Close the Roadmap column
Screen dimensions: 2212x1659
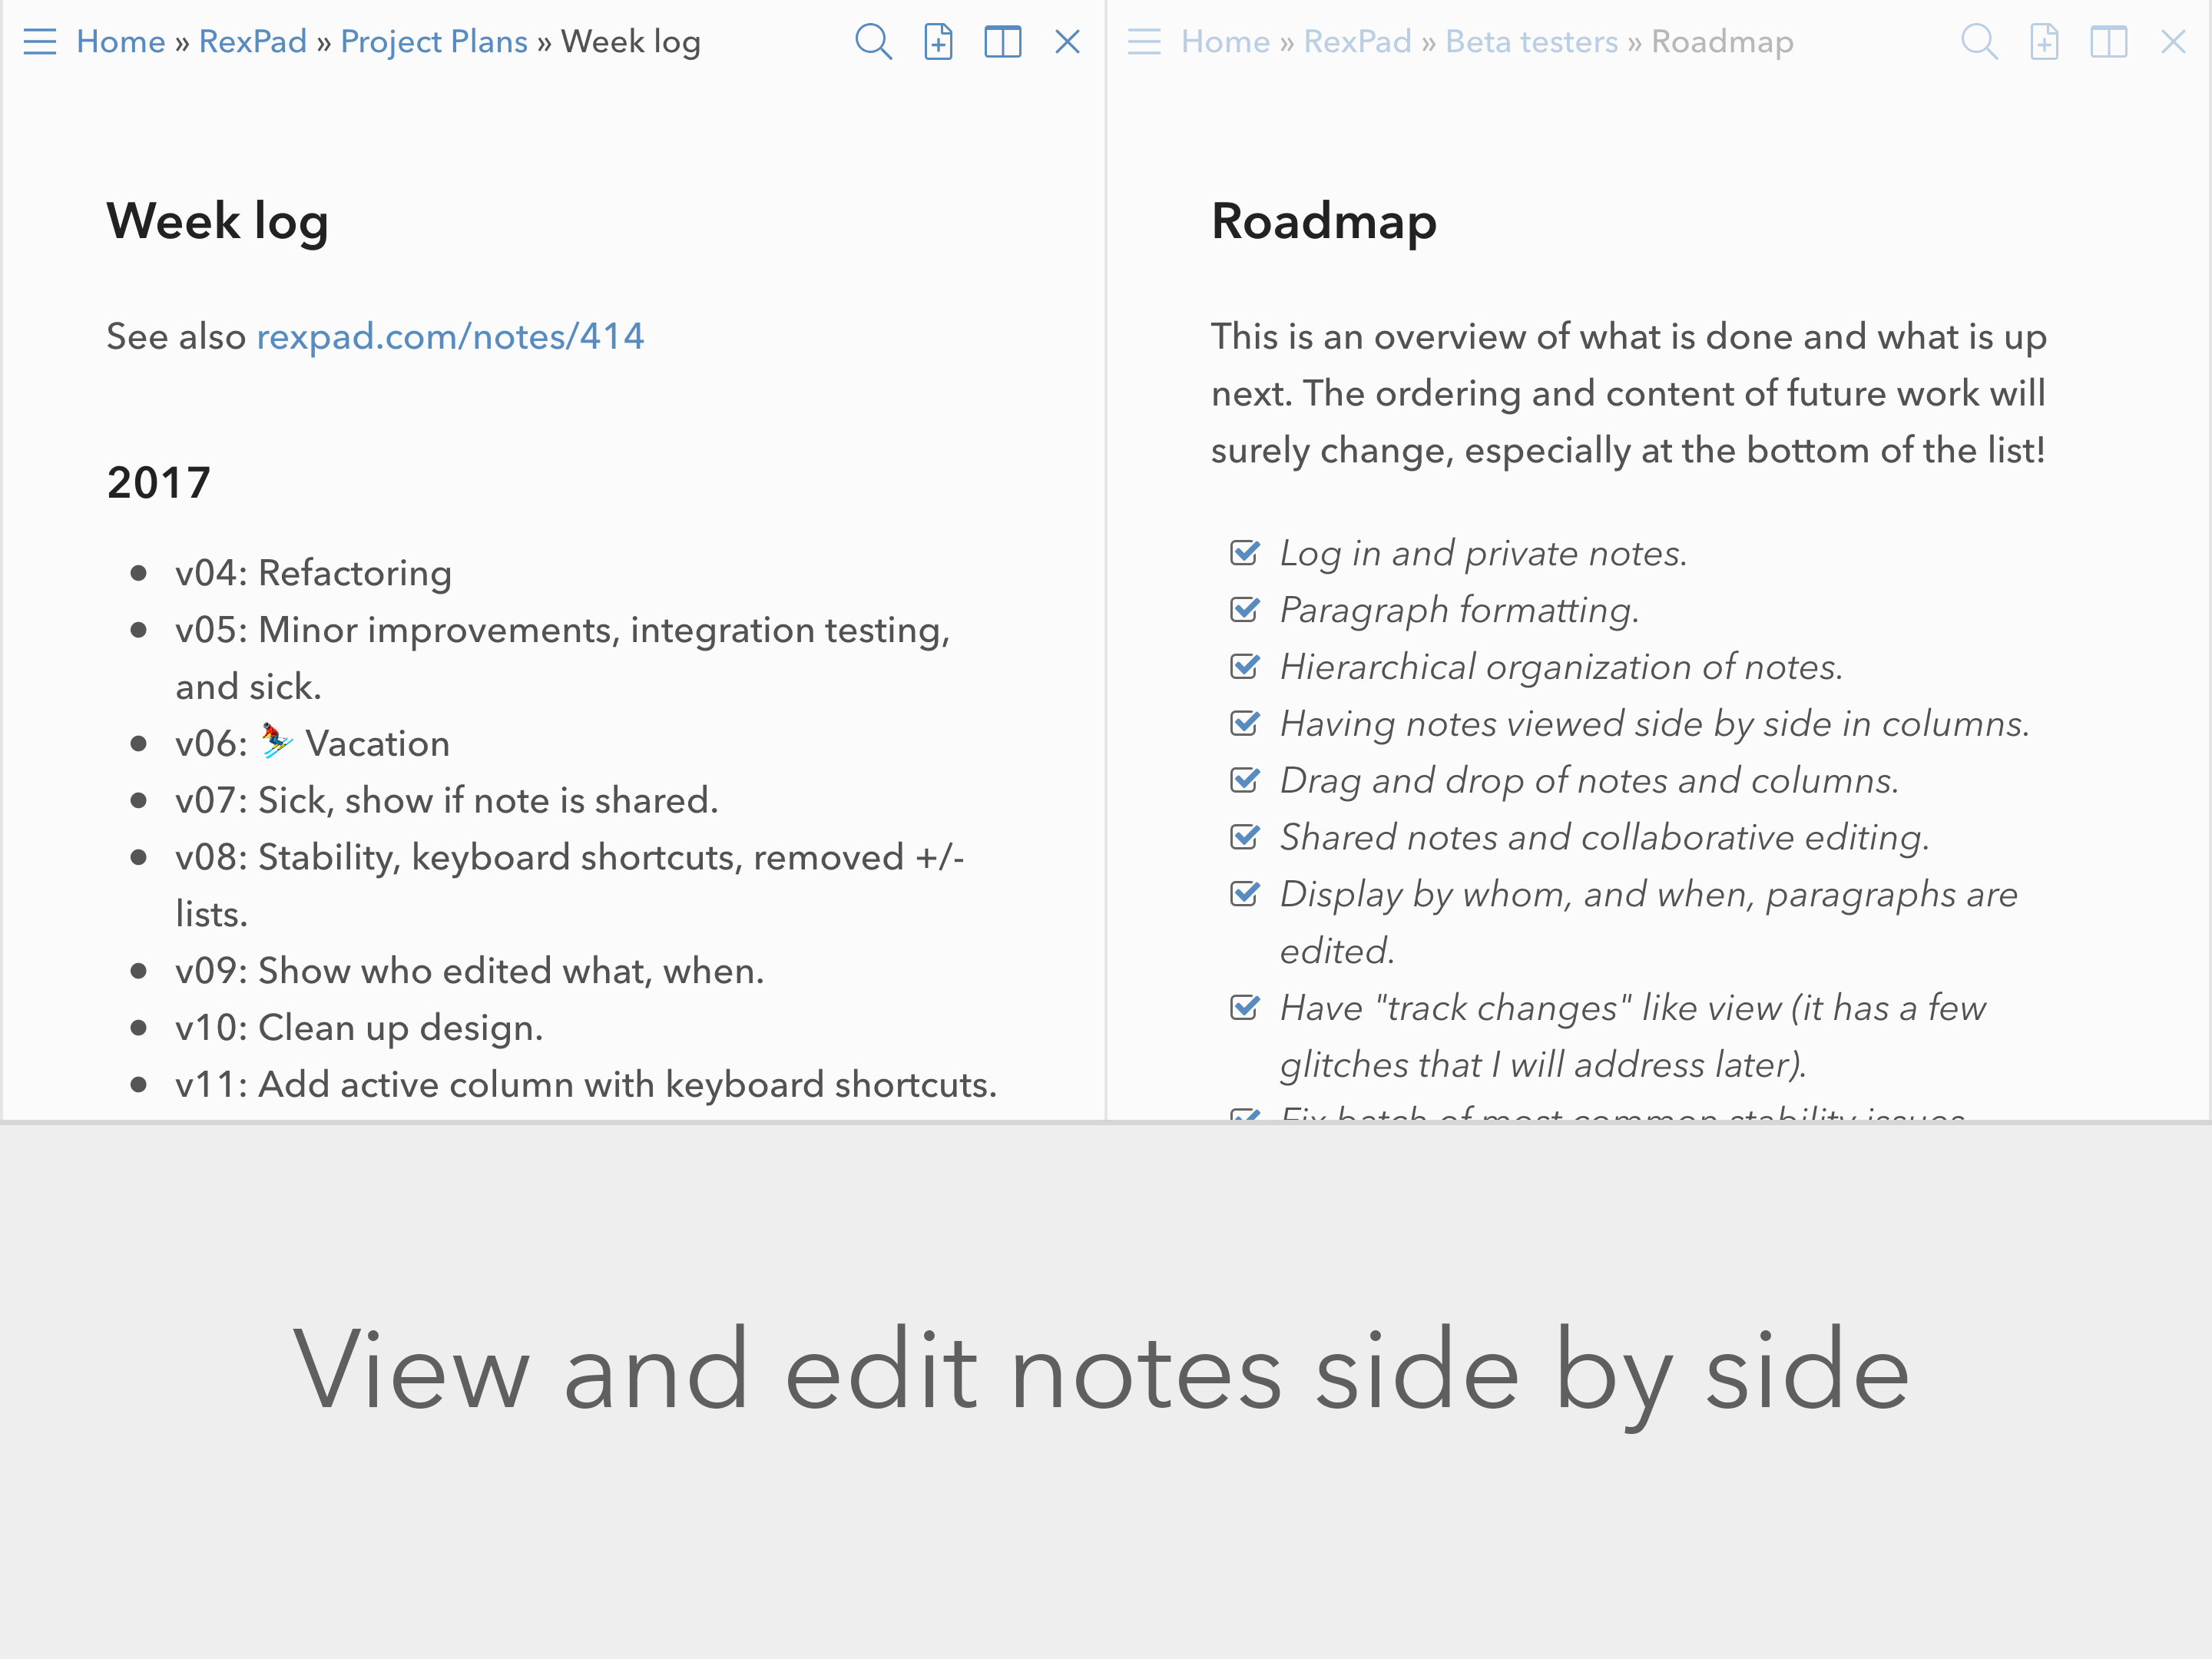coord(2173,42)
